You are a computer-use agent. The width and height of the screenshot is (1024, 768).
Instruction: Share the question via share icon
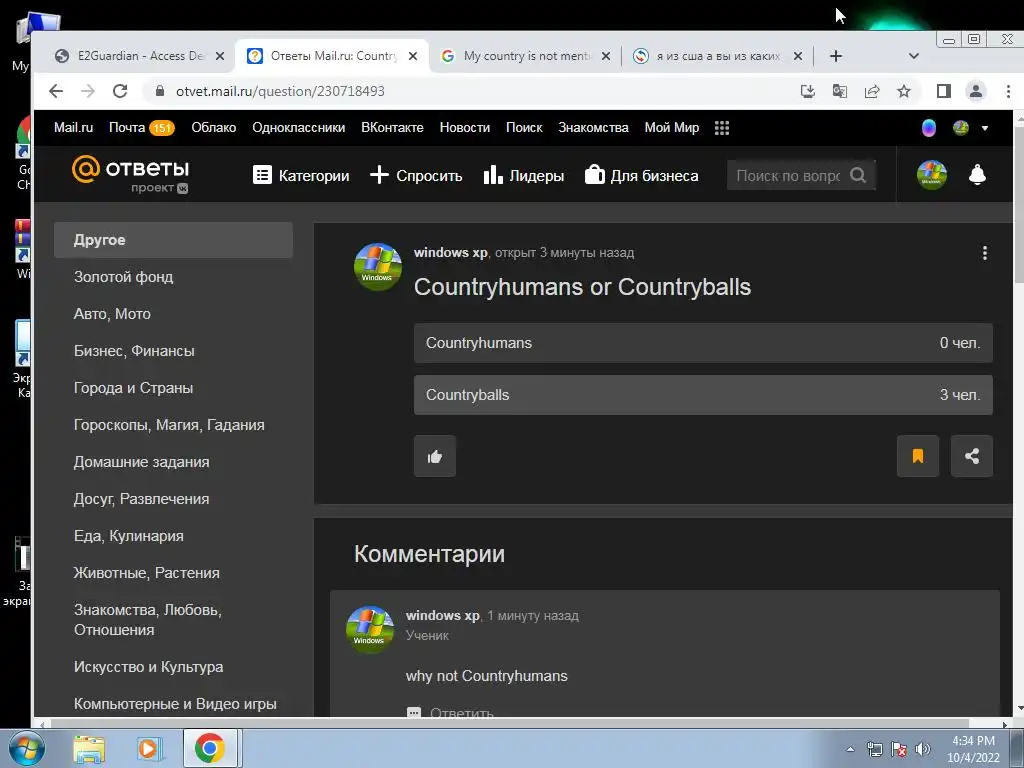[972, 456]
